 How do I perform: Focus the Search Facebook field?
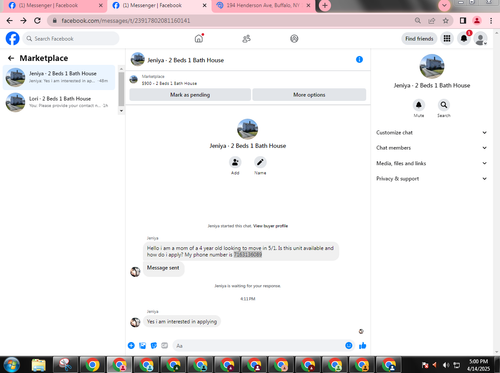(x=71, y=39)
